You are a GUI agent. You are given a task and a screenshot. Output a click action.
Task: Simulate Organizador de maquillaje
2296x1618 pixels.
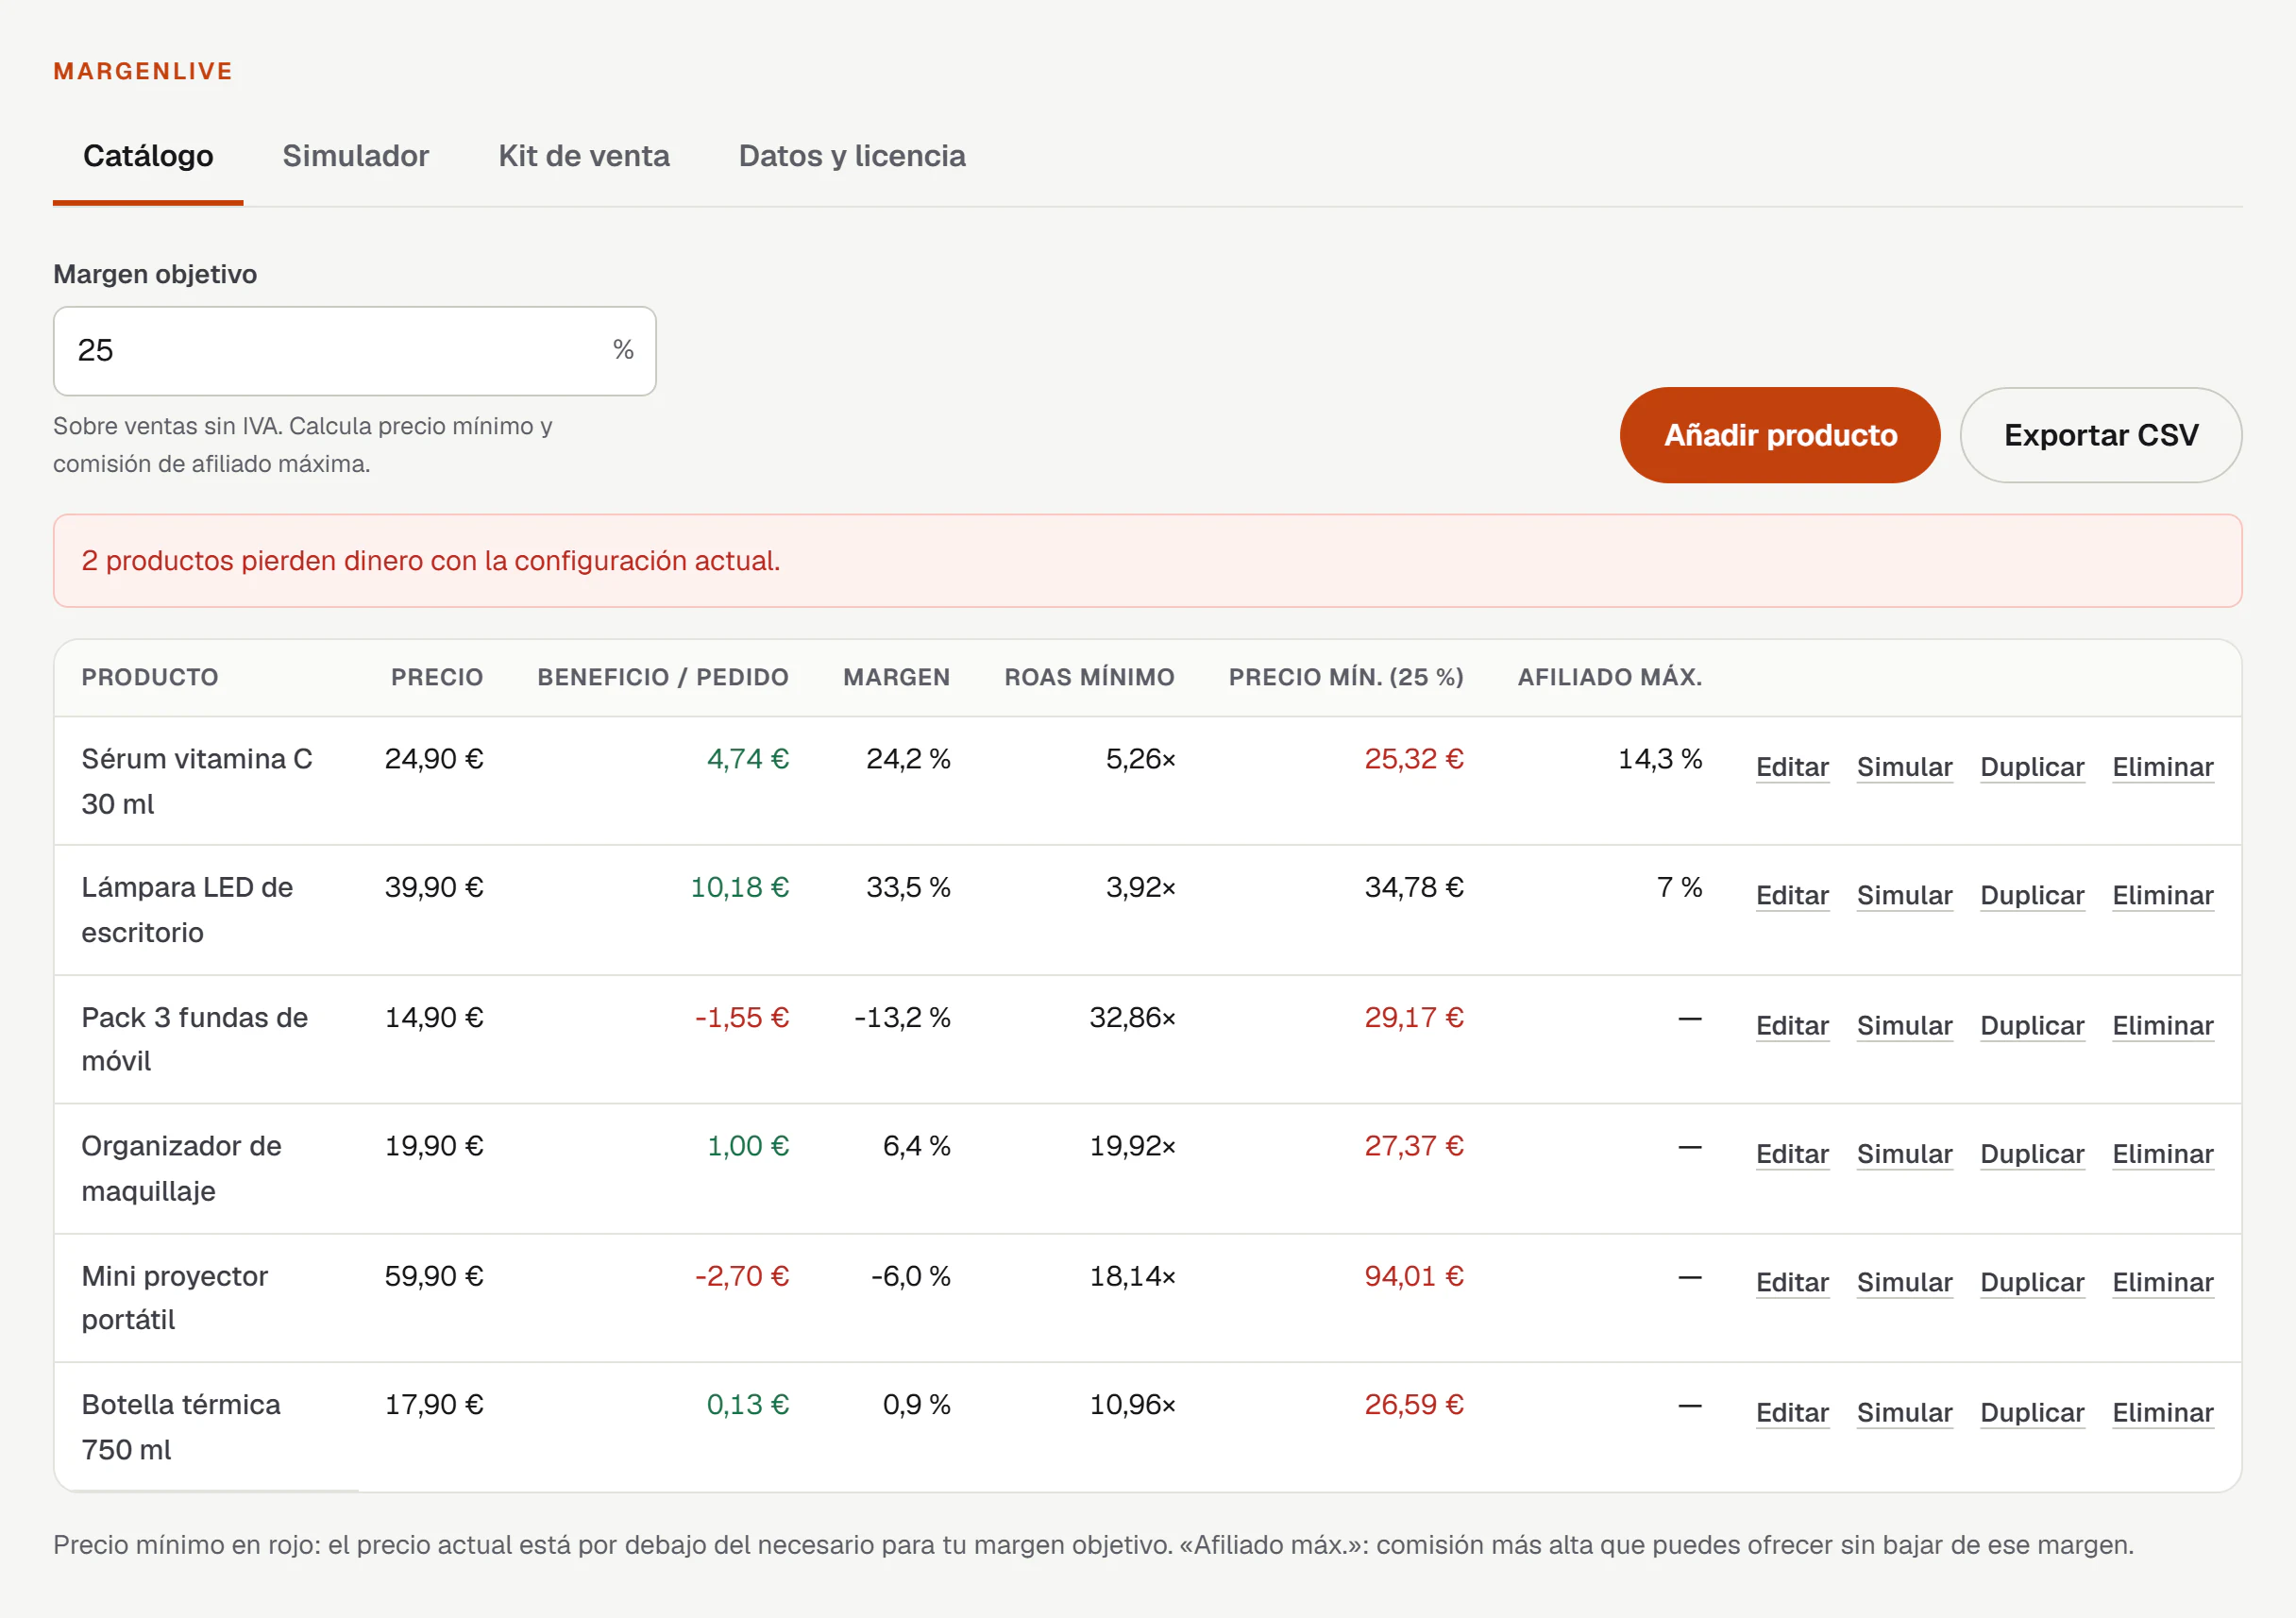tap(1904, 1153)
